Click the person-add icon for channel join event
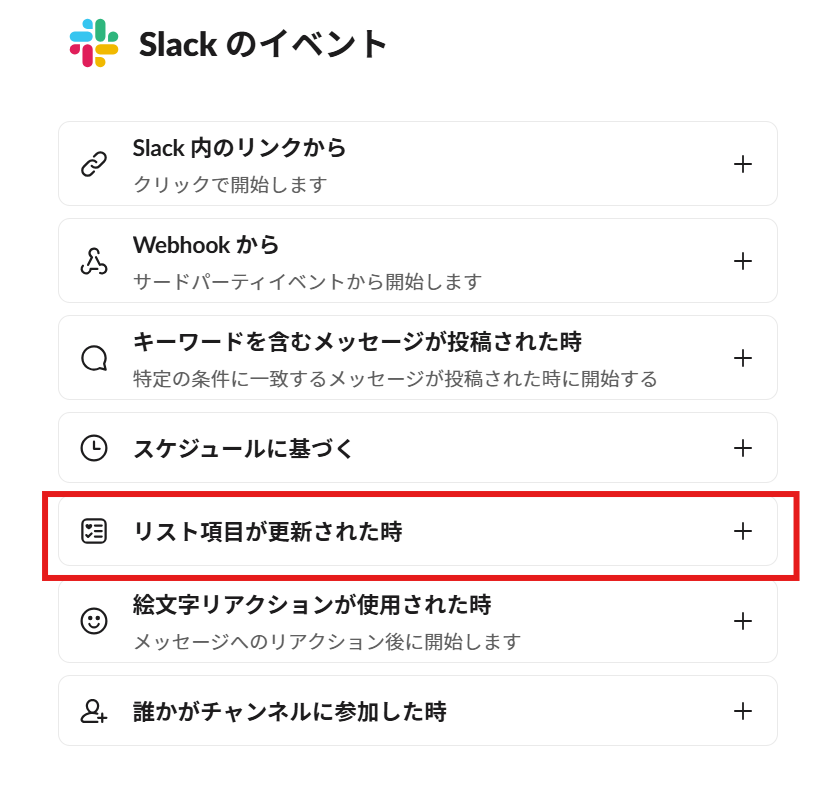The height and width of the screenshot is (789, 817). 95,712
